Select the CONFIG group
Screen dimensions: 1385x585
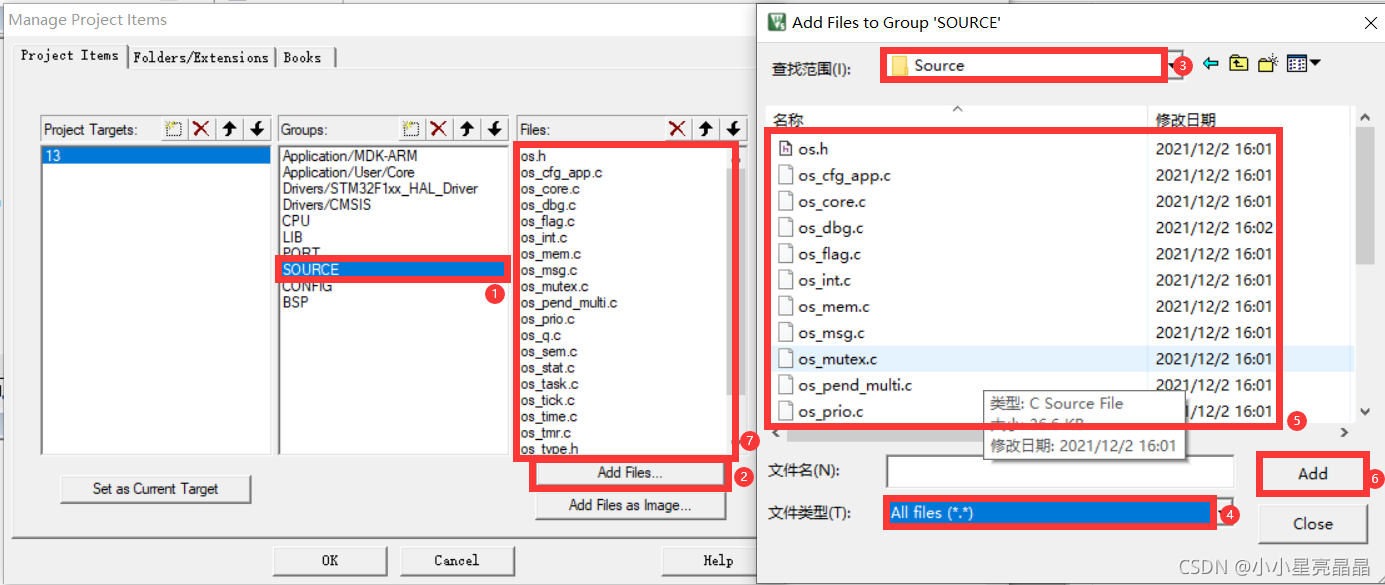pyautogui.click(x=308, y=286)
